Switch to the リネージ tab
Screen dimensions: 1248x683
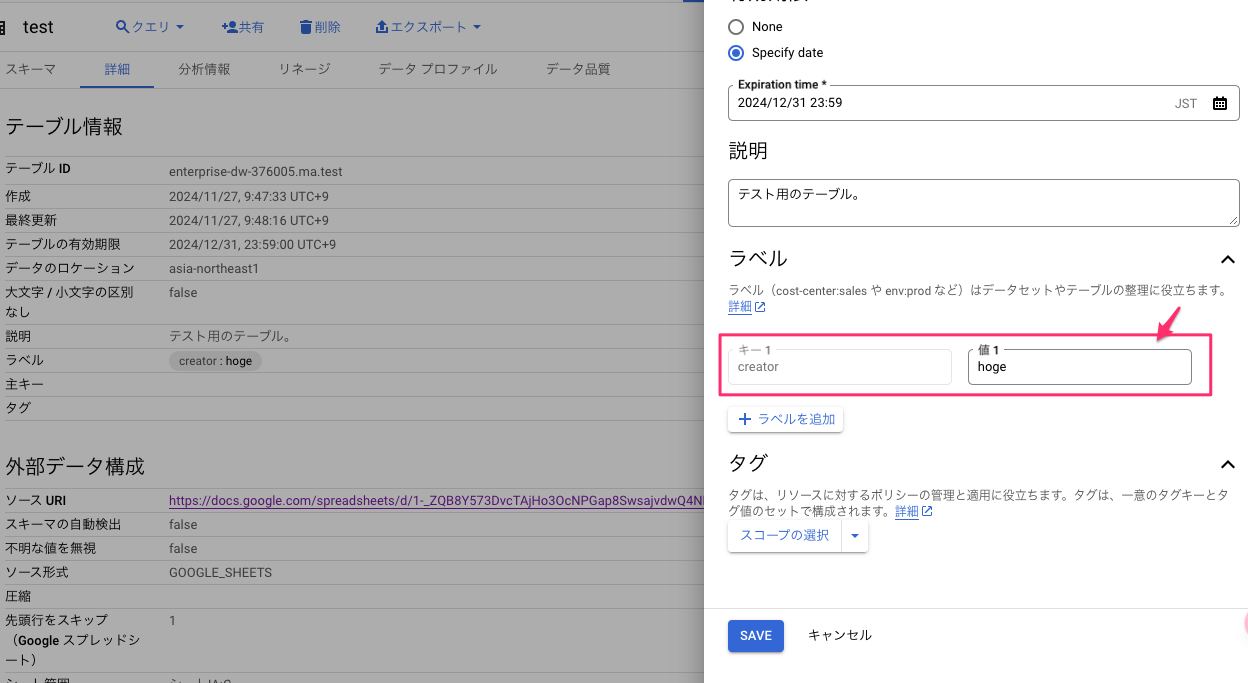point(304,69)
